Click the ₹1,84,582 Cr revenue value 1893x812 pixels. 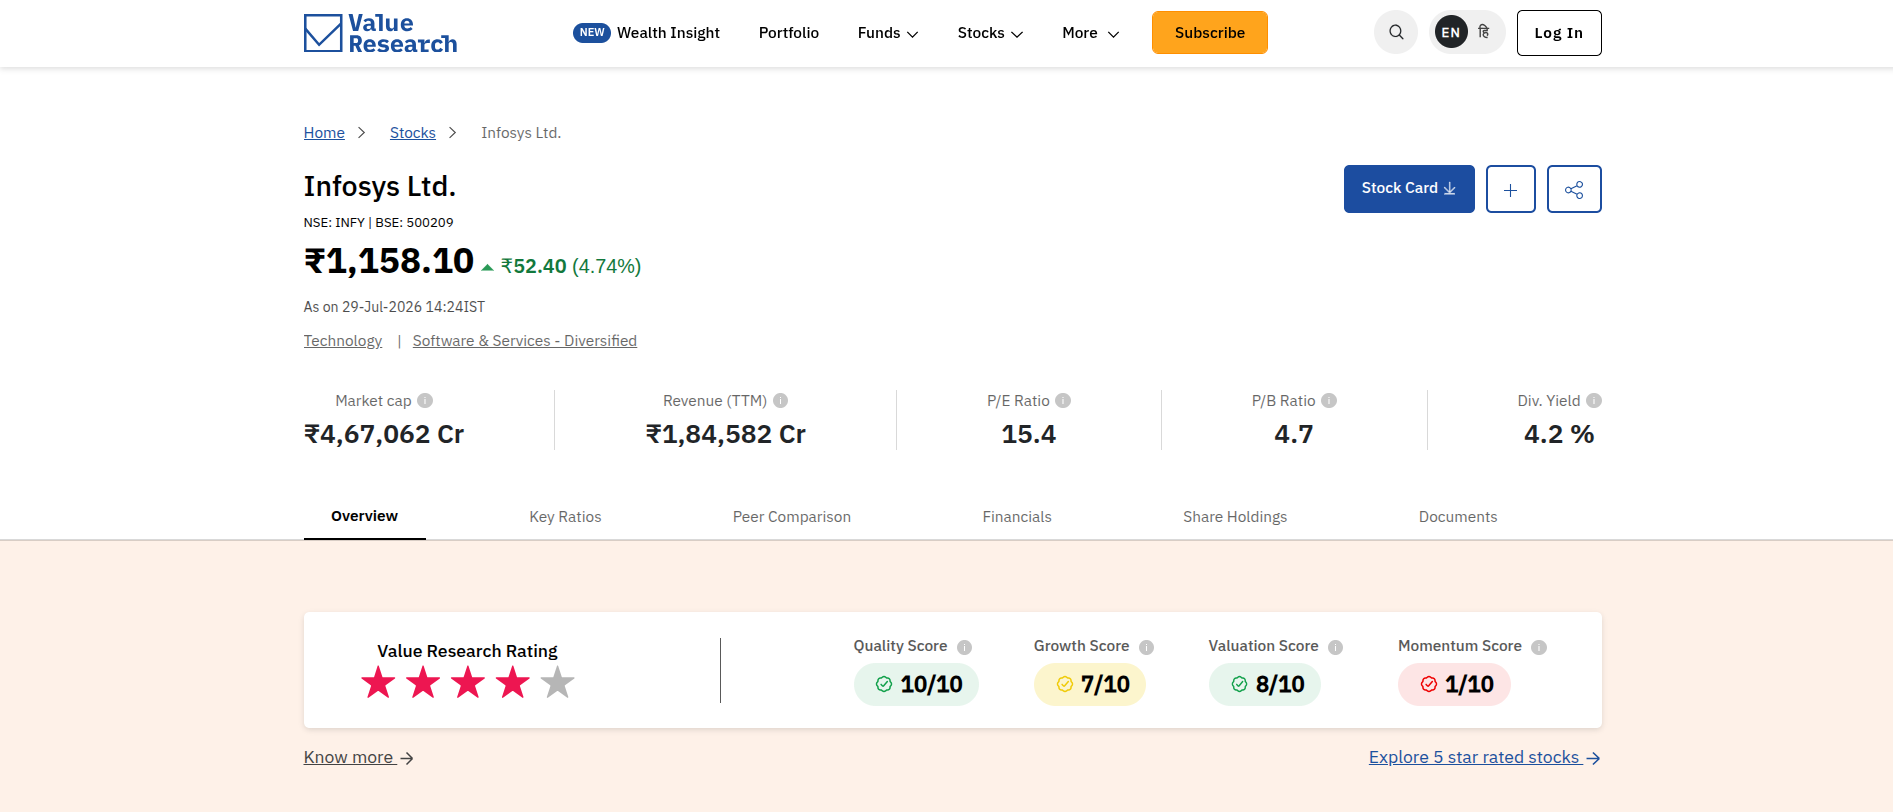click(726, 435)
